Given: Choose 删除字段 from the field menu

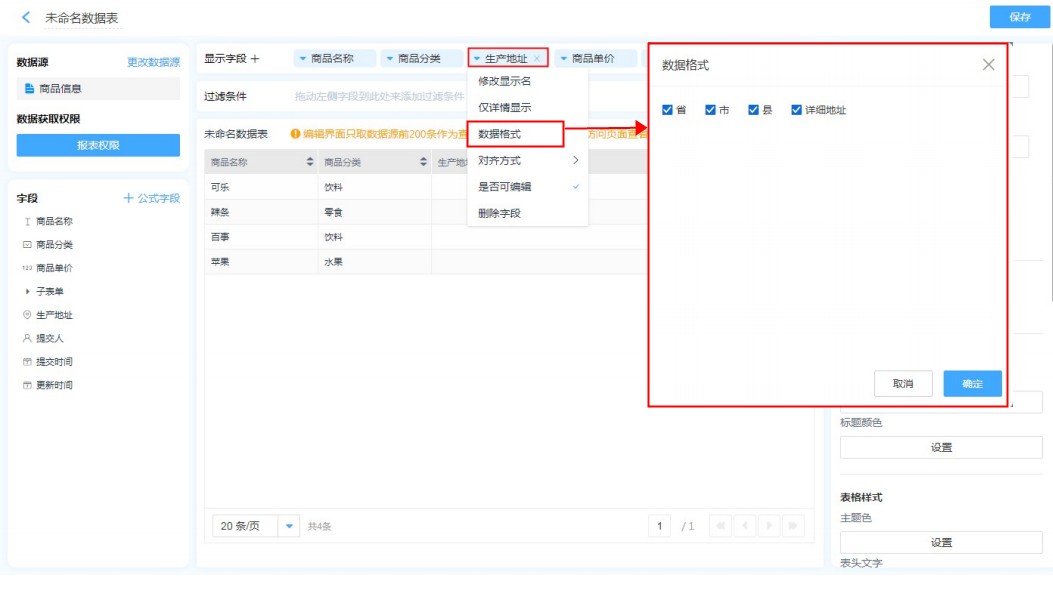Looking at the screenshot, I should 499,213.
